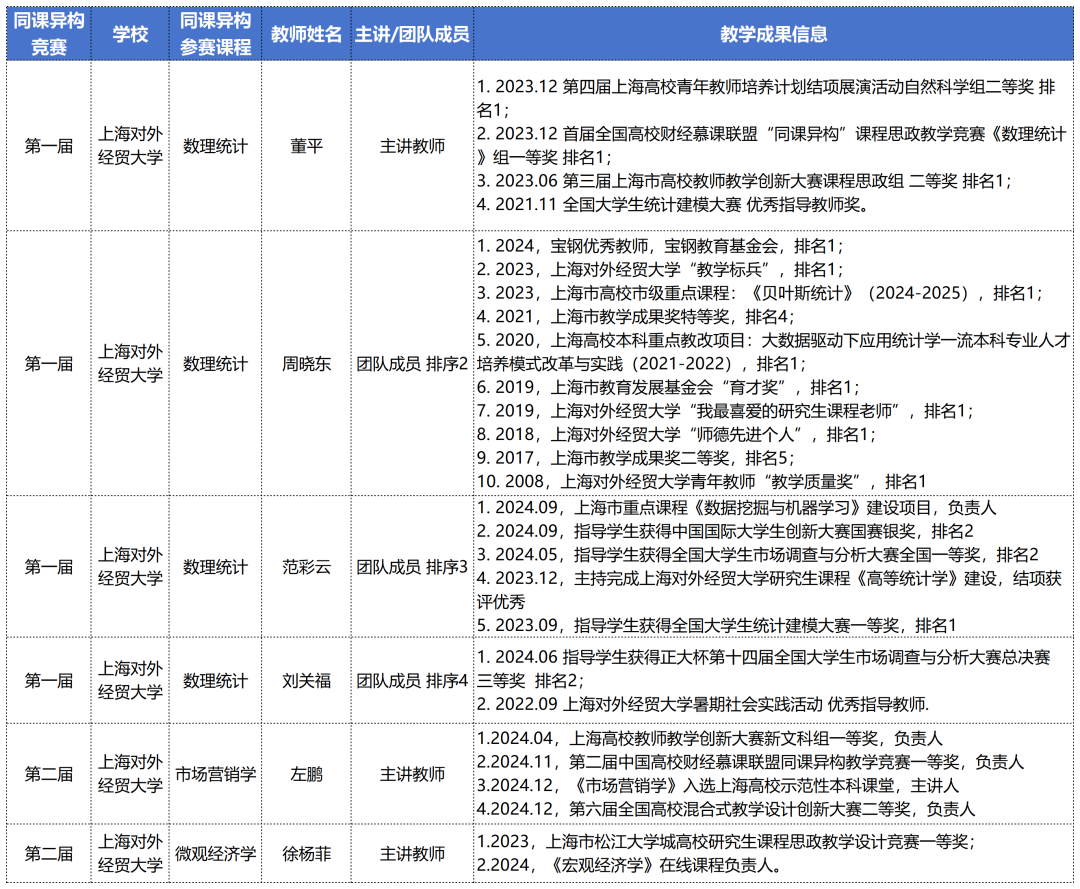Click 上海对外经贸大学 in 董平's row
The height and width of the screenshot is (889, 1080).
click(130, 145)
